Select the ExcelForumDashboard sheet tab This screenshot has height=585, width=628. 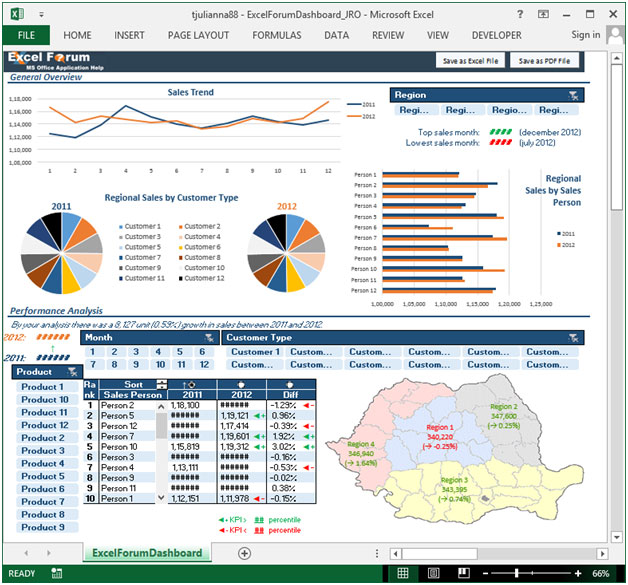pos(147,553)
